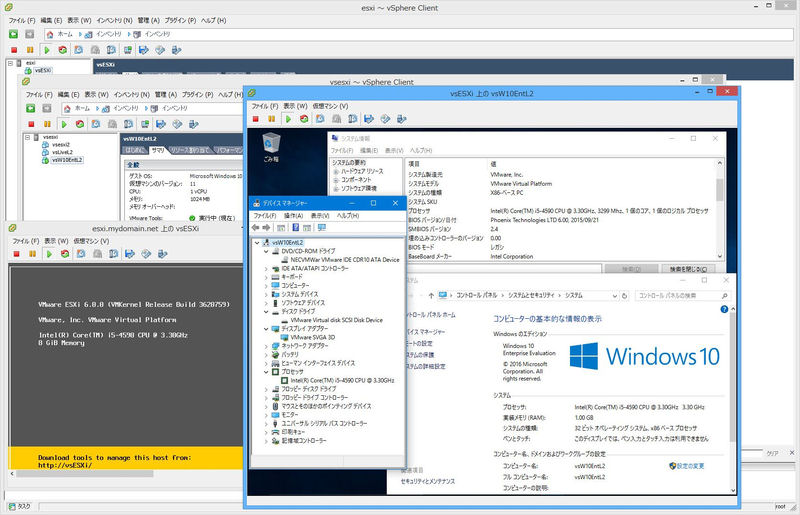Open 表示 menu in esxi.mydomain.net vsESXi console

coord(56,240)
